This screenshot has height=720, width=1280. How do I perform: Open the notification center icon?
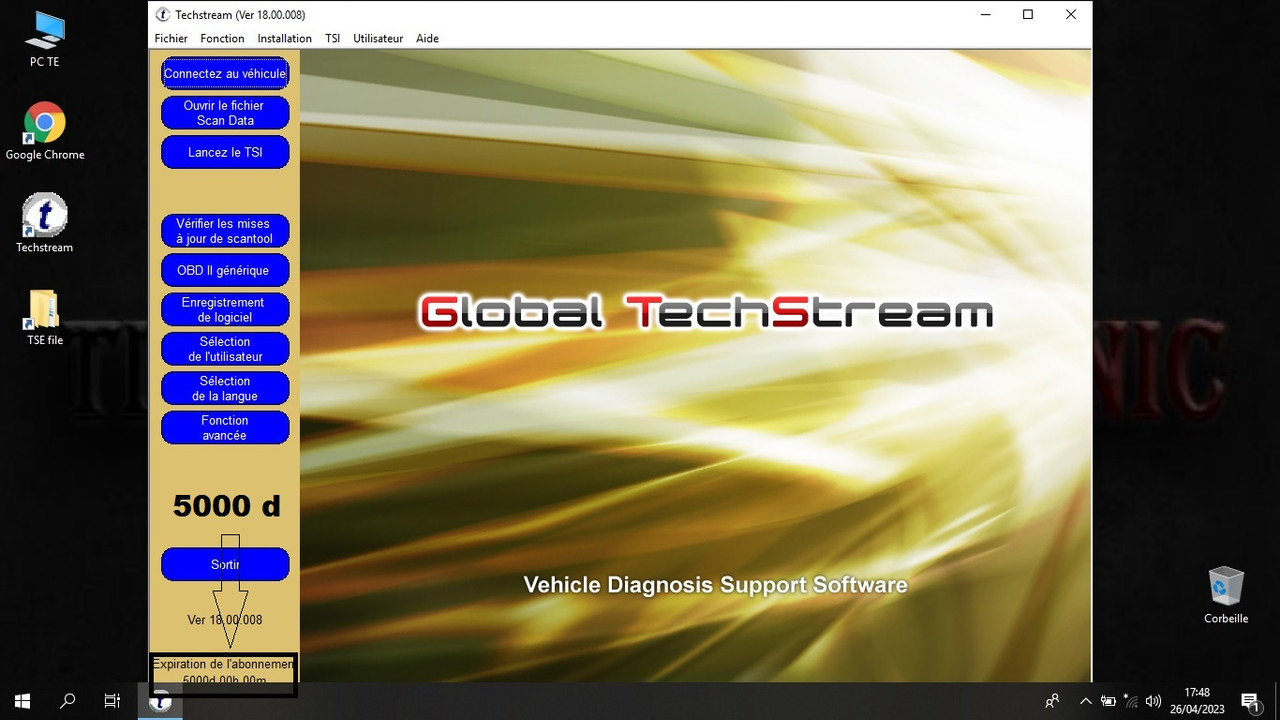[1250, 701]
